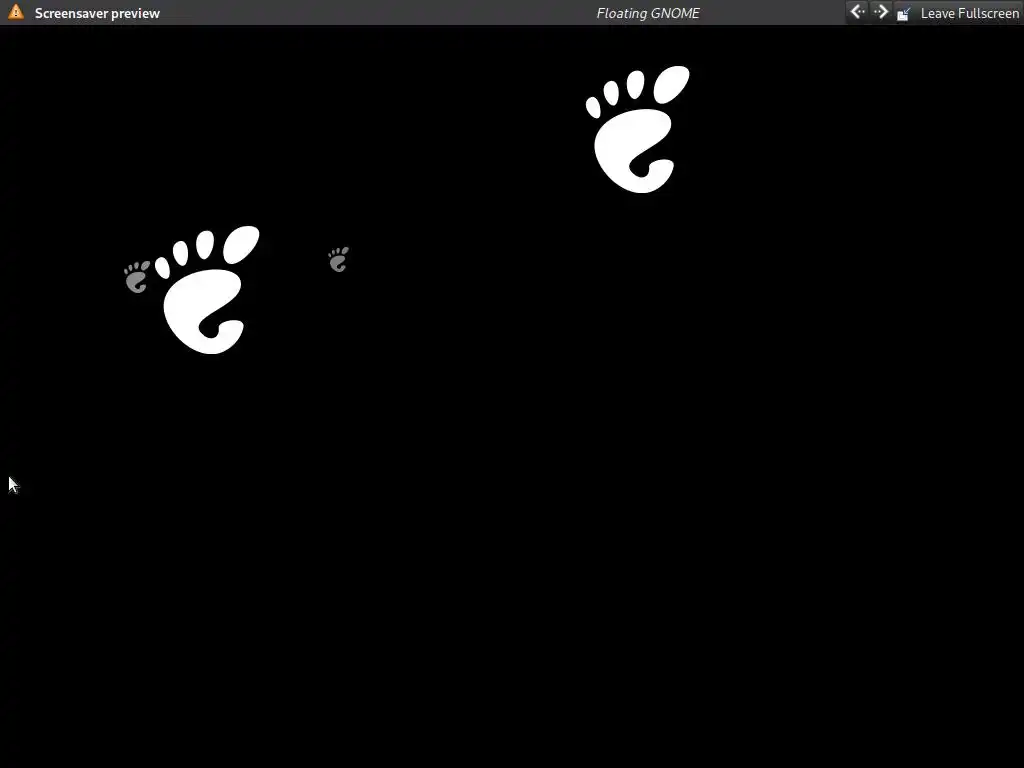The width and height of the screenshot is (1024, 768).
Task: Click the previous screensaver arrow button
Action: [857, 12]
